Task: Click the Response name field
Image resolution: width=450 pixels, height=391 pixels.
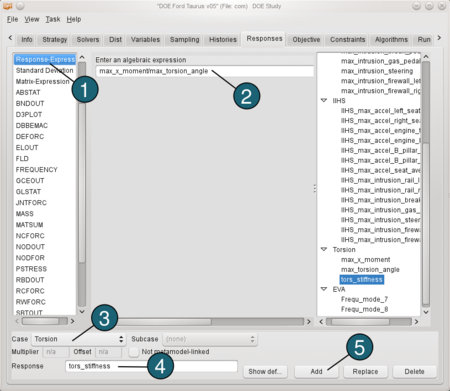Action: [x=152, y=366]
